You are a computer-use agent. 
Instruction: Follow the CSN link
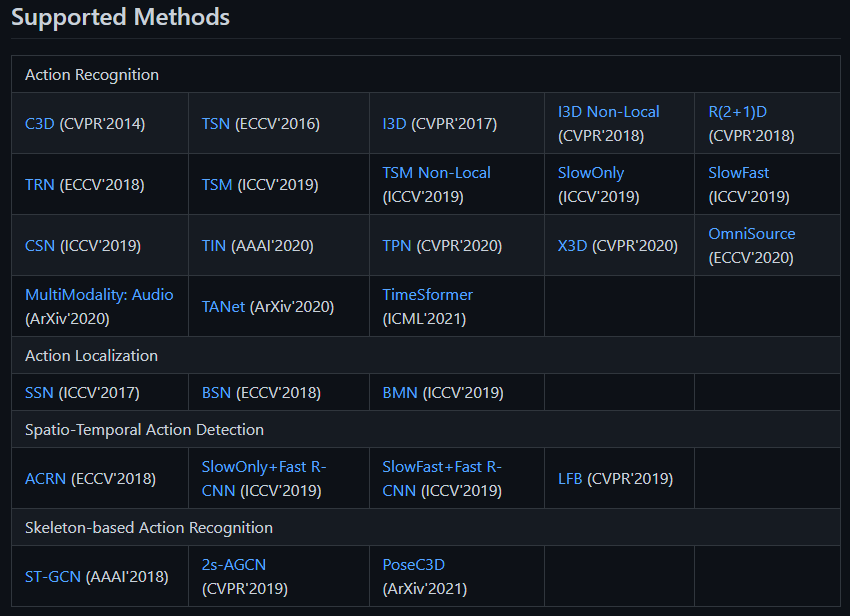tap(40, 246)
